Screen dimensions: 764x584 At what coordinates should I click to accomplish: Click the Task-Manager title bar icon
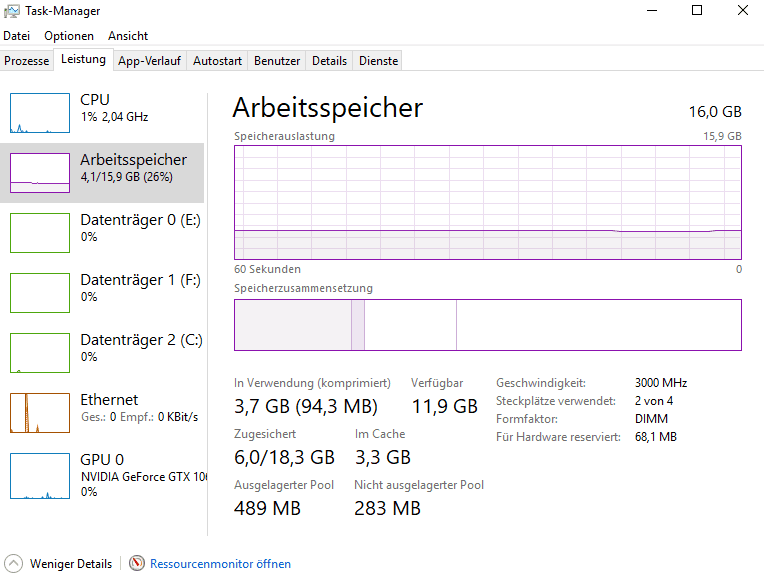pyautogui.click(x=12, y=11)
